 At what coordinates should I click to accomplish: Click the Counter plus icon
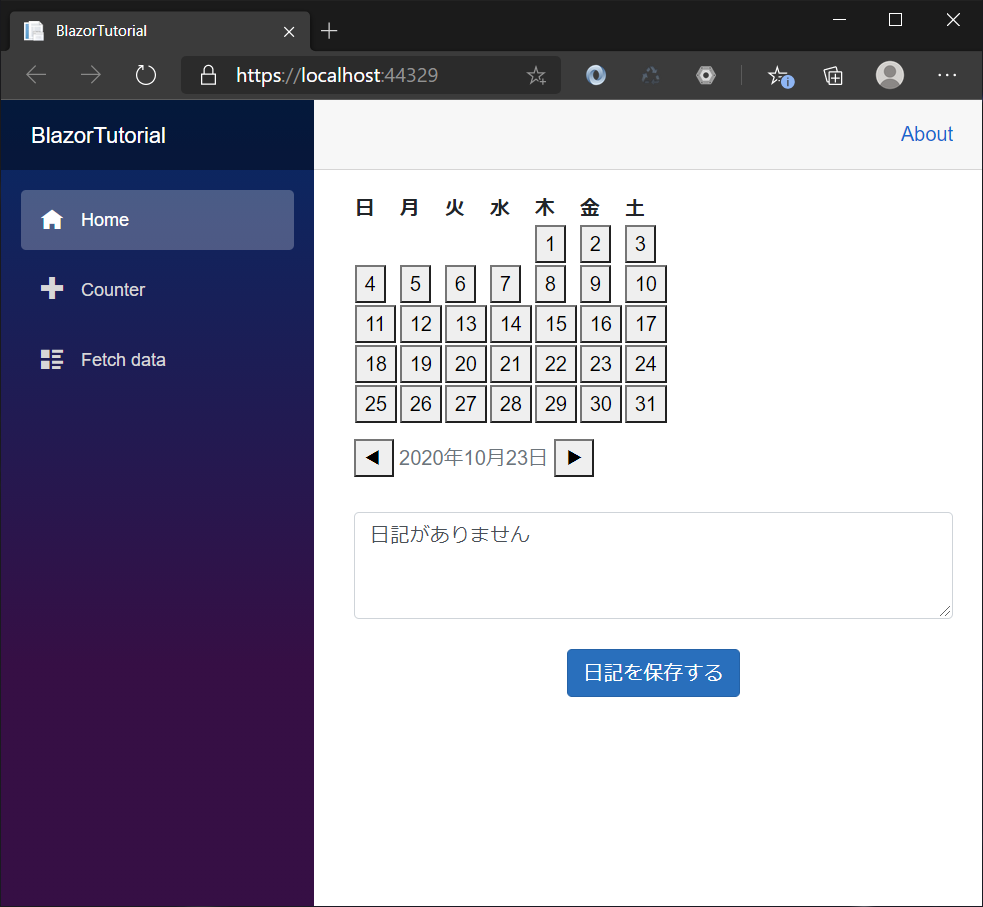(x=52, y=288)
